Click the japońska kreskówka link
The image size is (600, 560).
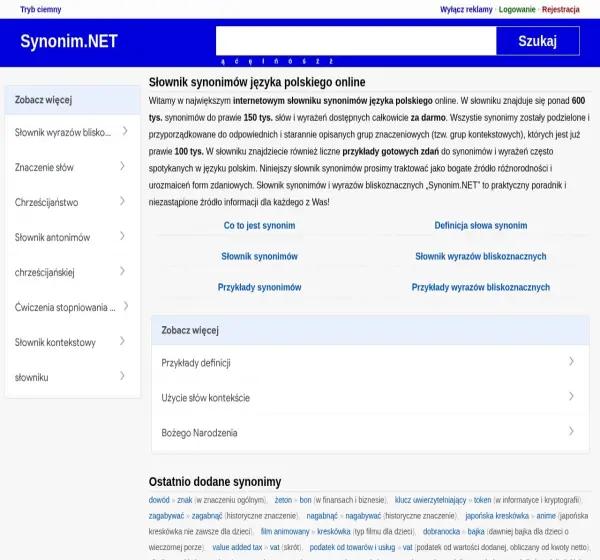click(x=497, y=516)
